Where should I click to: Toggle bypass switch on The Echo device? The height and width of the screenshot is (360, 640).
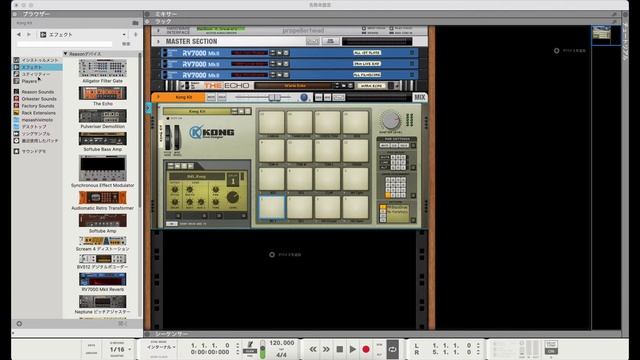pos(187,86)
